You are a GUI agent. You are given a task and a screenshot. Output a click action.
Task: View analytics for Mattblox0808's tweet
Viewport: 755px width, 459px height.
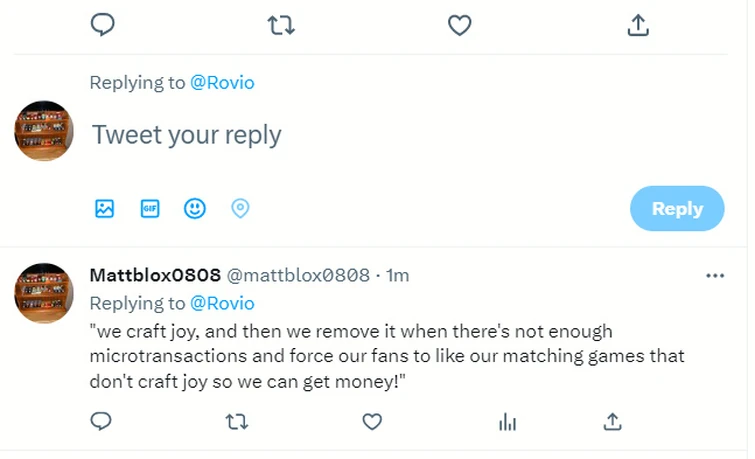click(508, 422)
